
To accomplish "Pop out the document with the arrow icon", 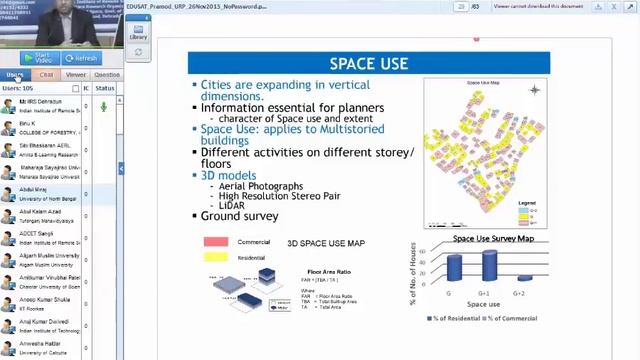I will click(630, 7).
